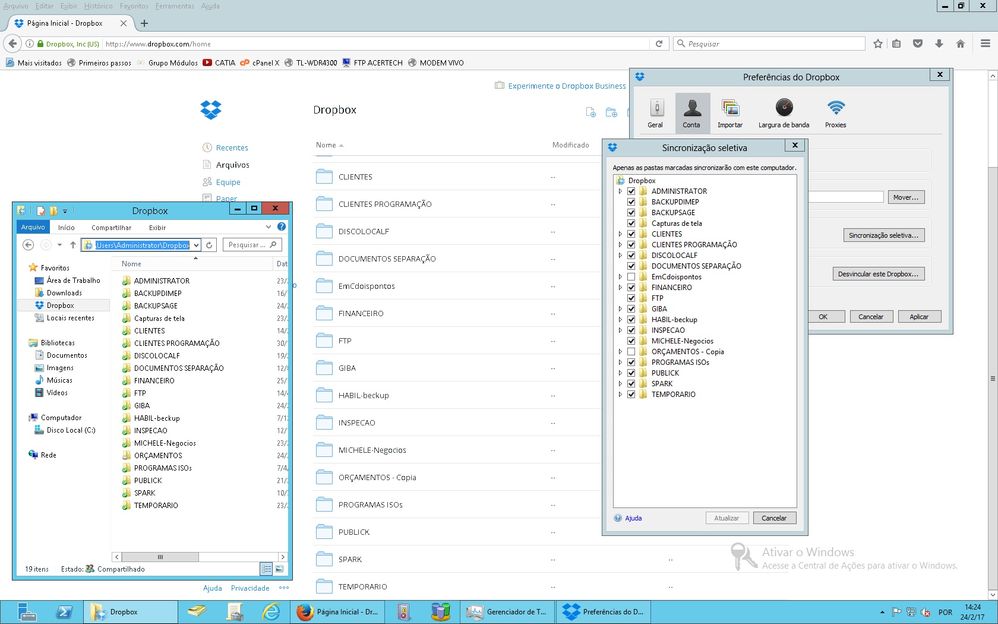
Task: Click the Sincronização seletiva button
Action: pos(883,235)
